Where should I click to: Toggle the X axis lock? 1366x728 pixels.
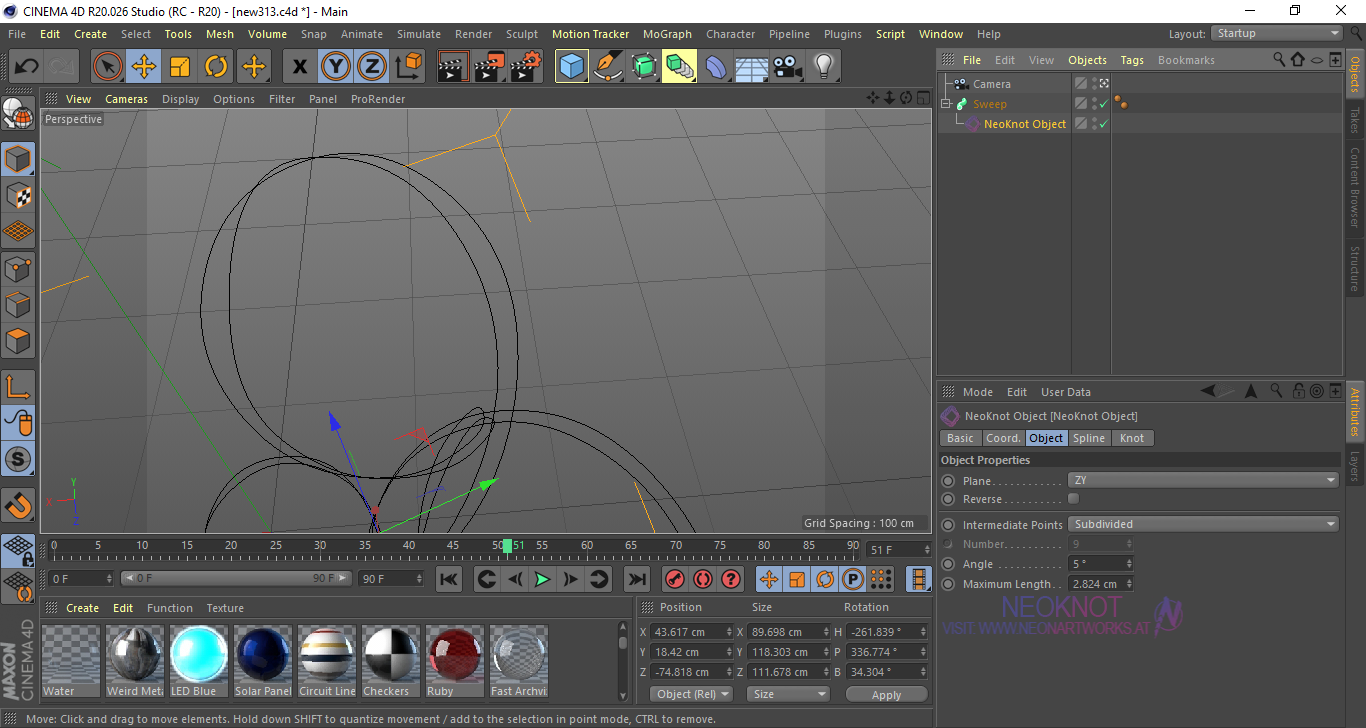pyautogui.click(x=299, y=67)
